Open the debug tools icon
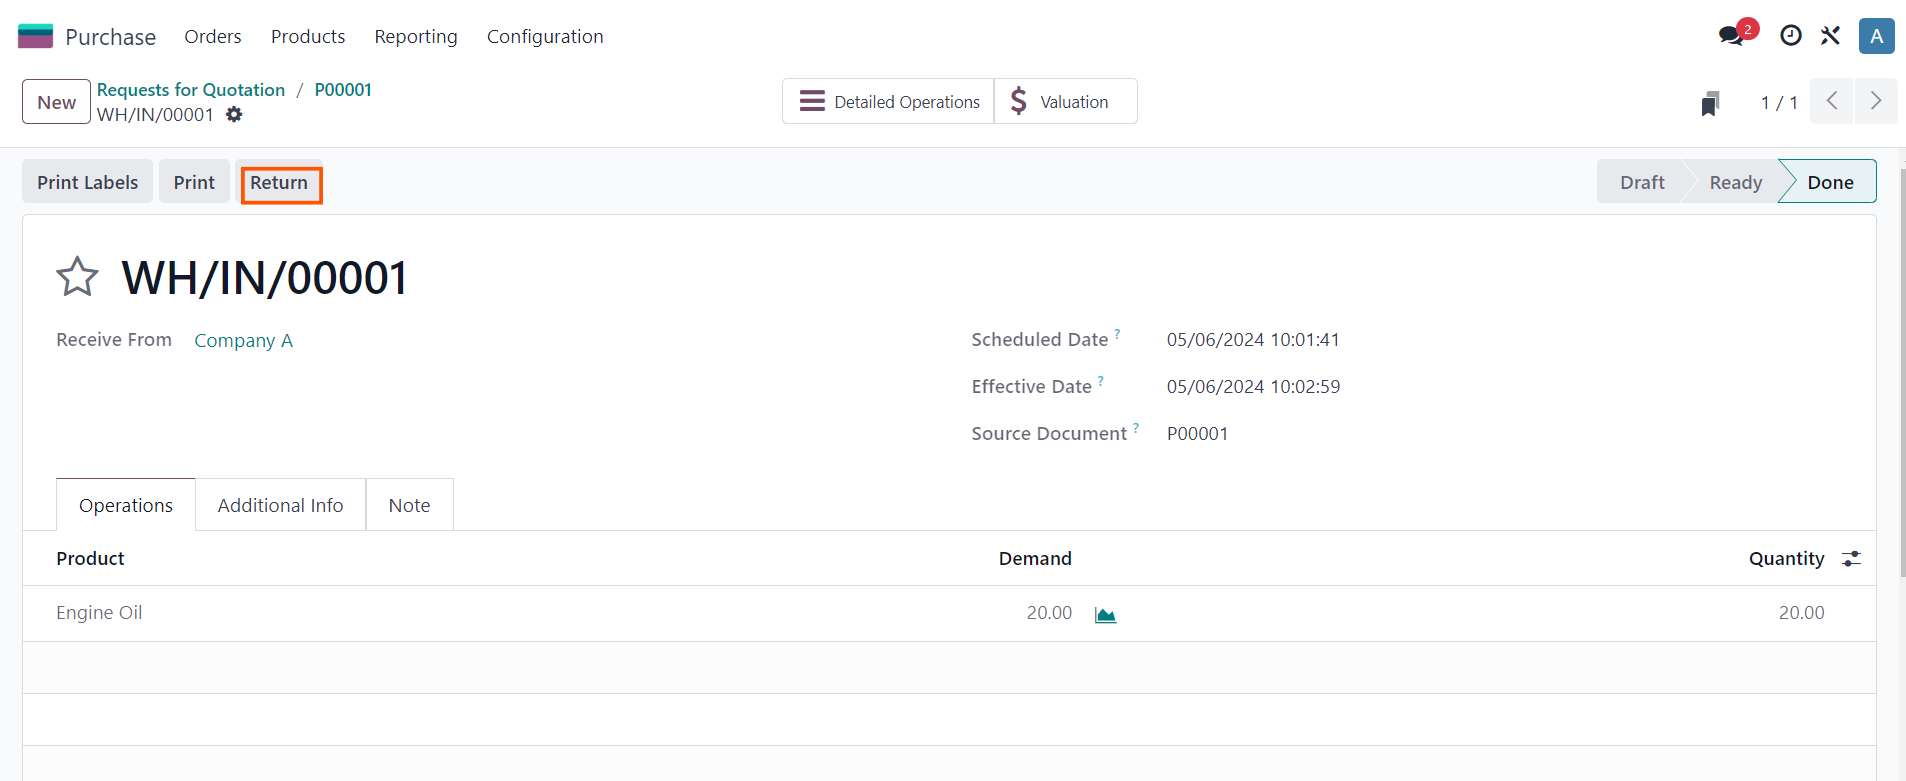 [x=1830, y=36]
